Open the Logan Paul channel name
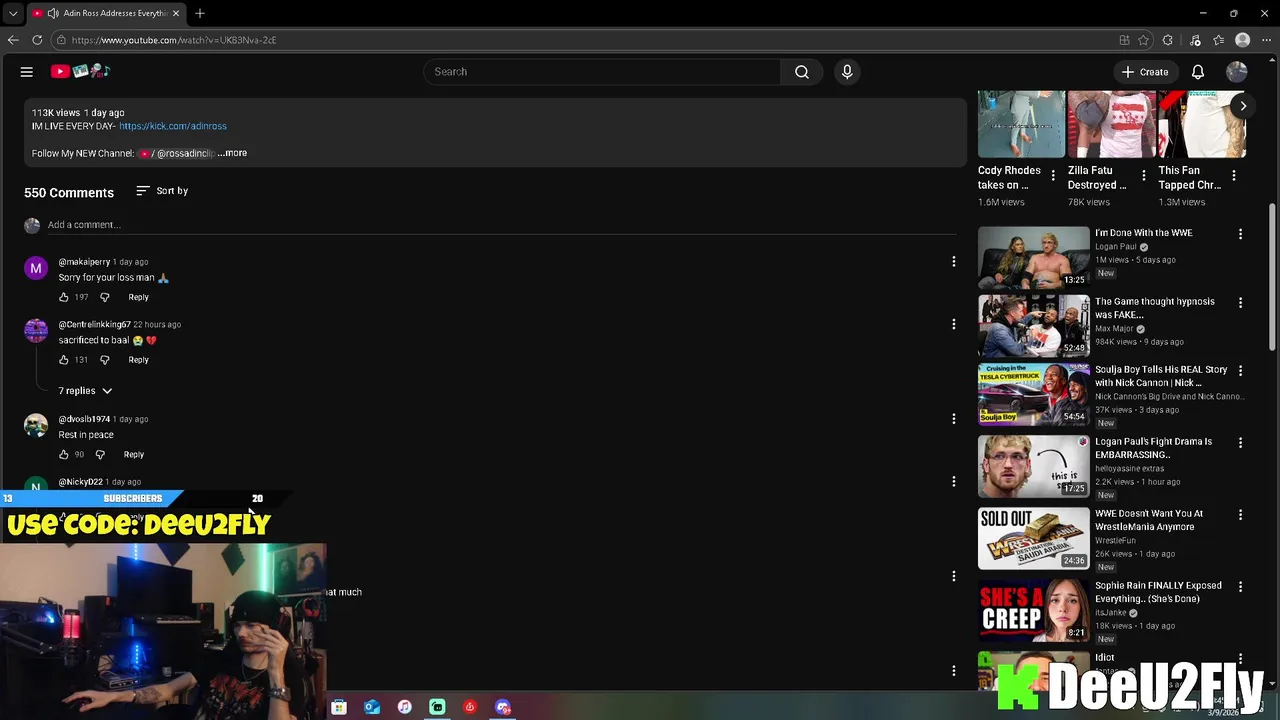 1116,246
